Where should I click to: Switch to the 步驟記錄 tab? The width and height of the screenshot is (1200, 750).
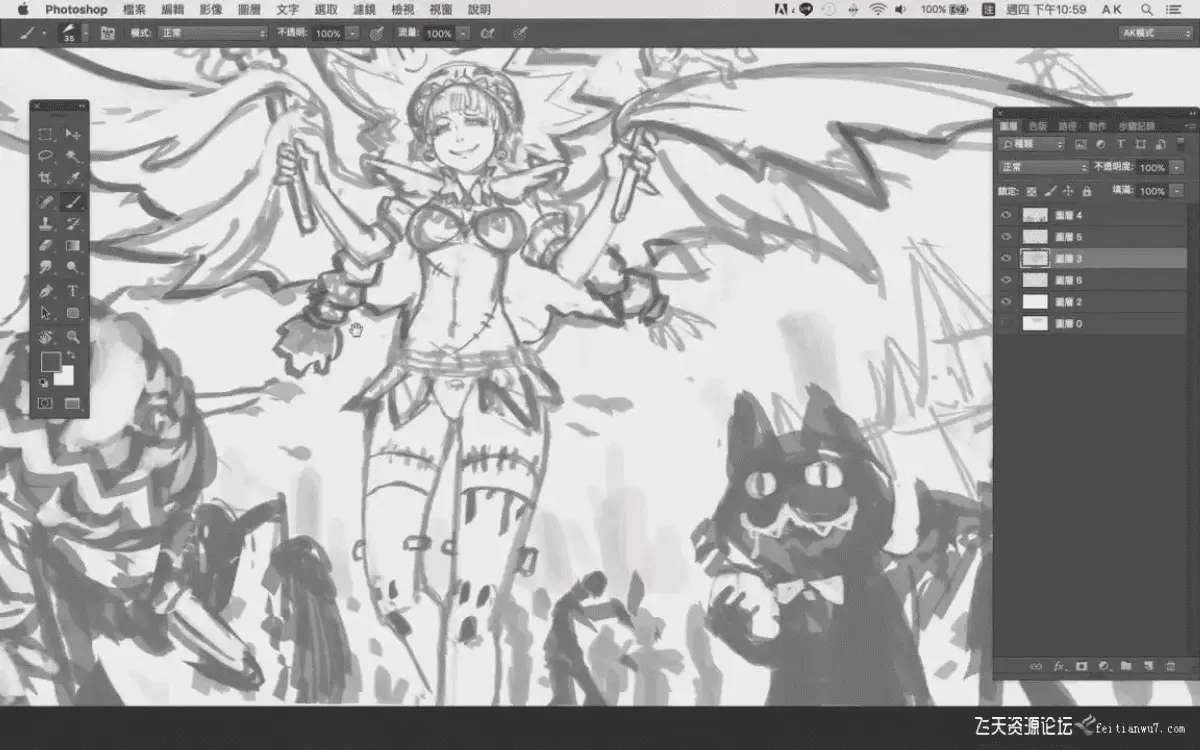(x=1136, y=126)
